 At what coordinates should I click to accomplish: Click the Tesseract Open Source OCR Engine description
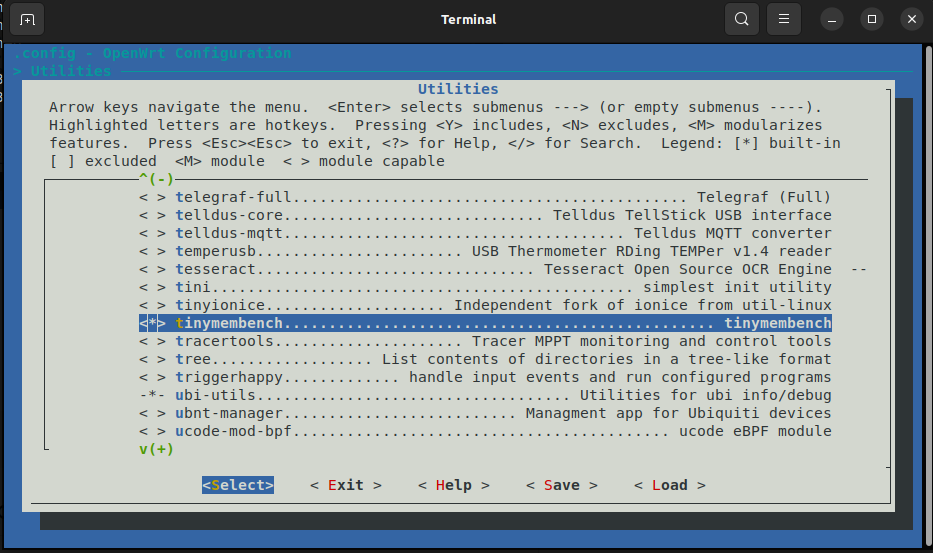[x=688, y=269]
